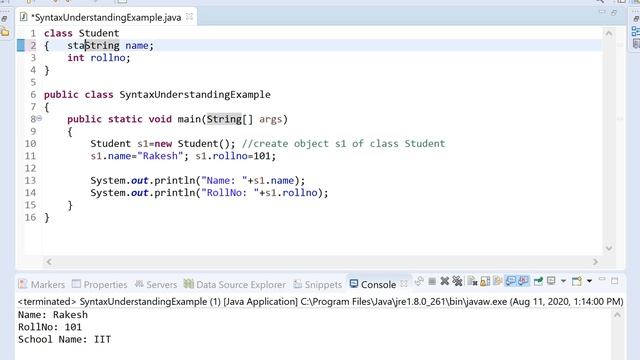Remove all terminated launches with double-X icon

[x=457, y=281]
